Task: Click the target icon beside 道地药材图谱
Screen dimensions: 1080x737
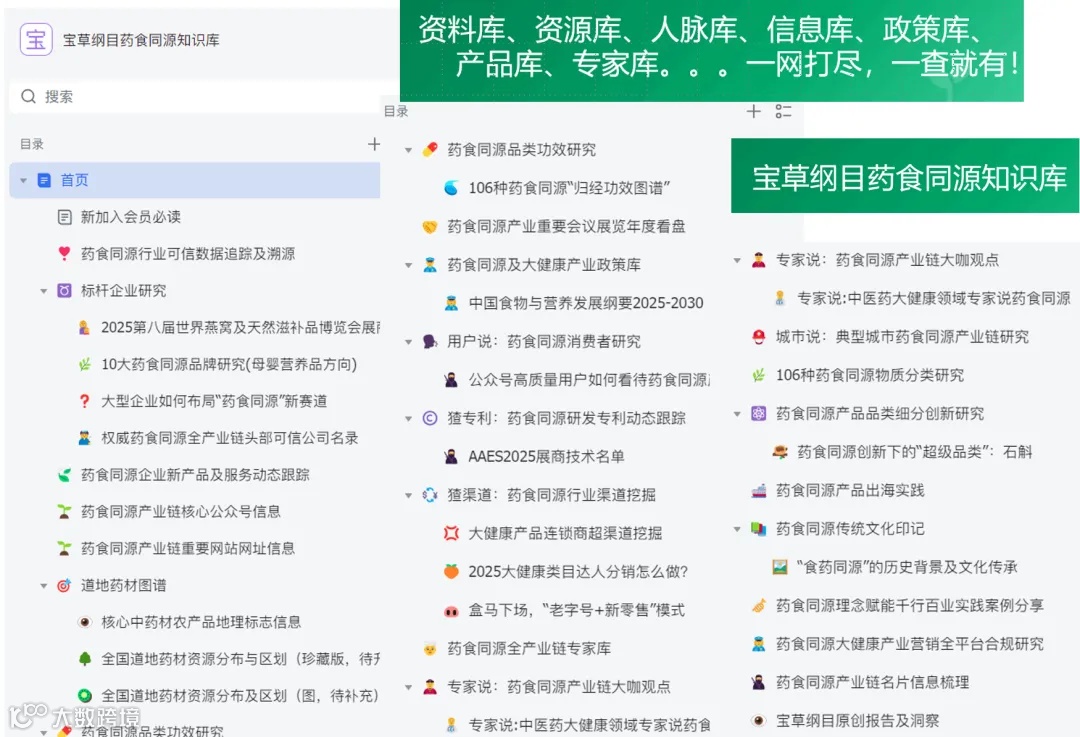Action: coord(64,585)
